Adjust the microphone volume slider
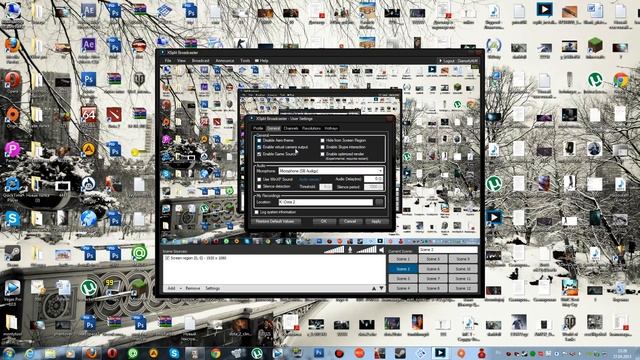 [x=334, y=249]
